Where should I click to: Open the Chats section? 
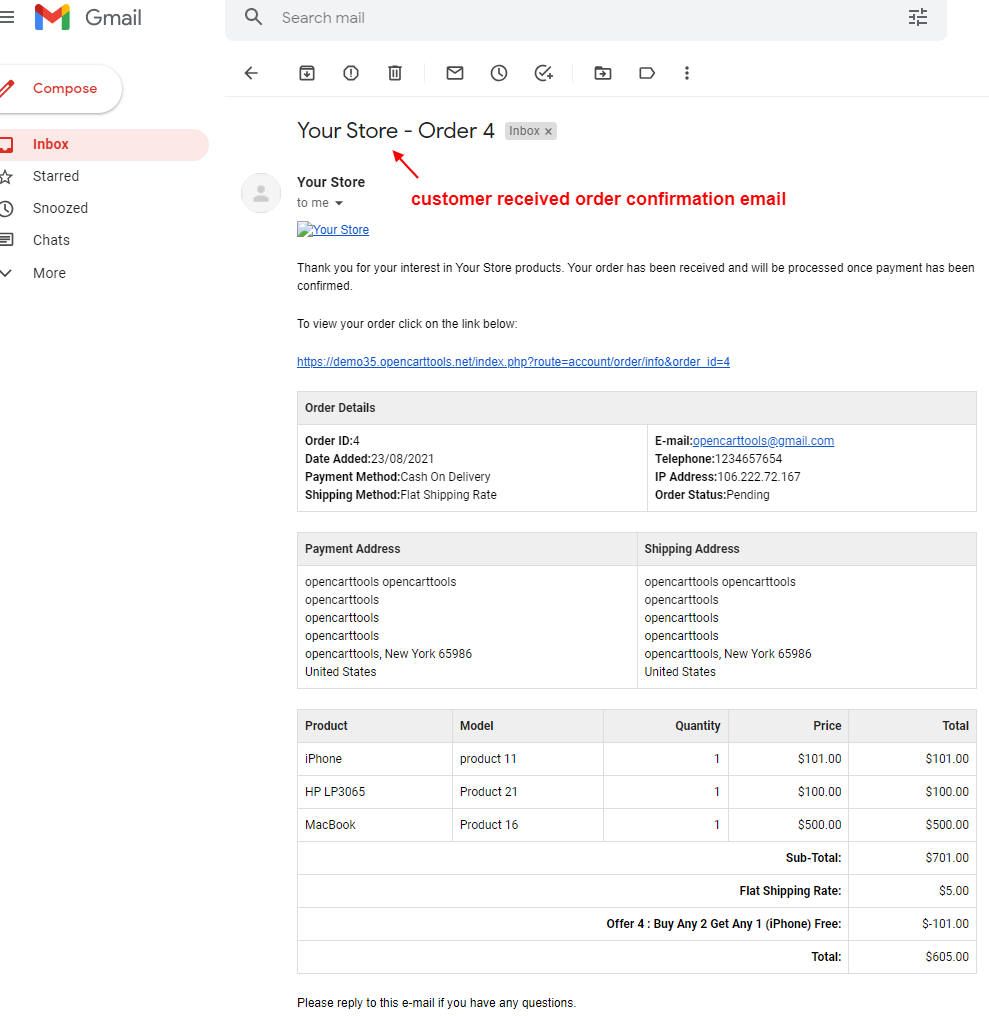click(x=52, y=240)
